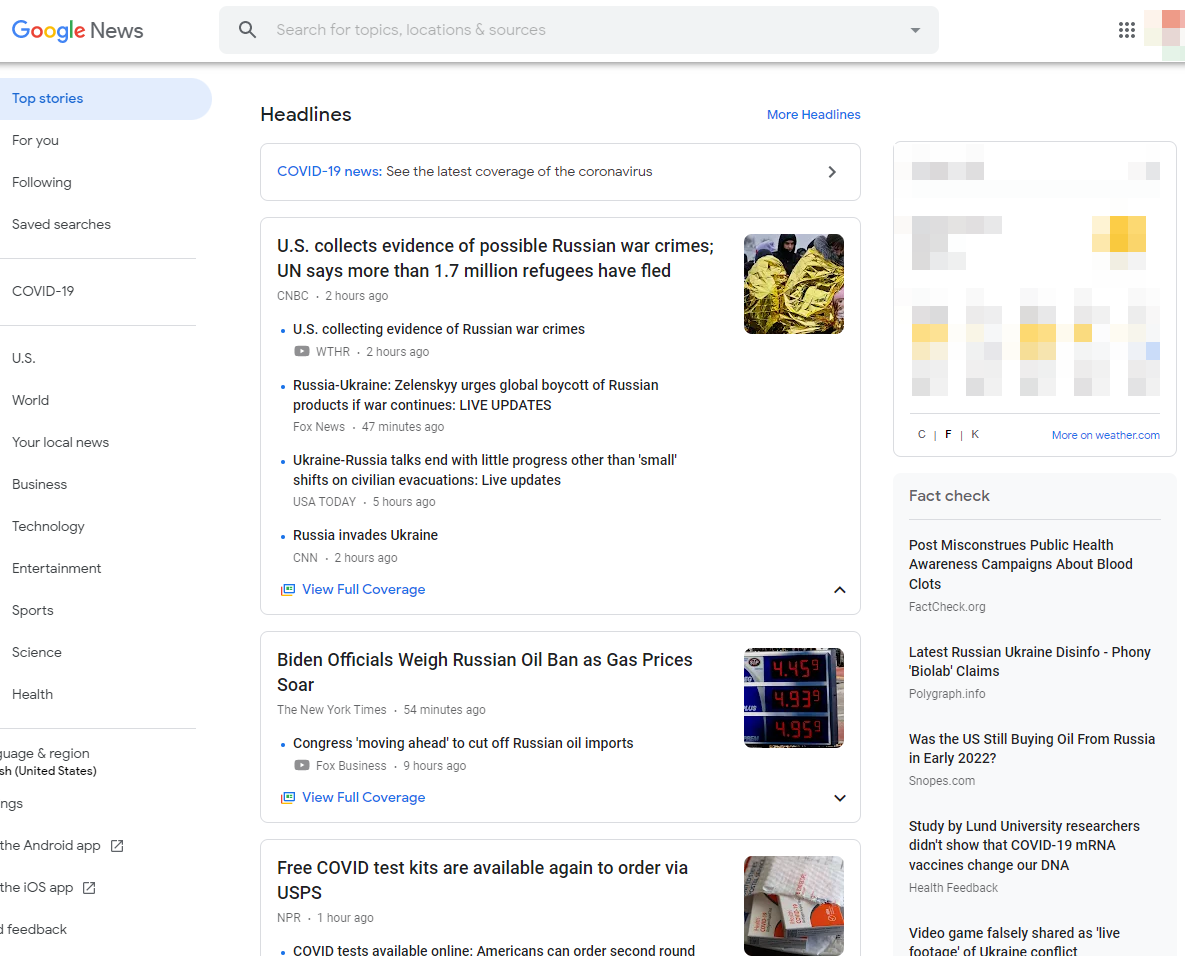Open refugees in gold blankets thumbnail

pyautogui.click(x=794, y=284)
